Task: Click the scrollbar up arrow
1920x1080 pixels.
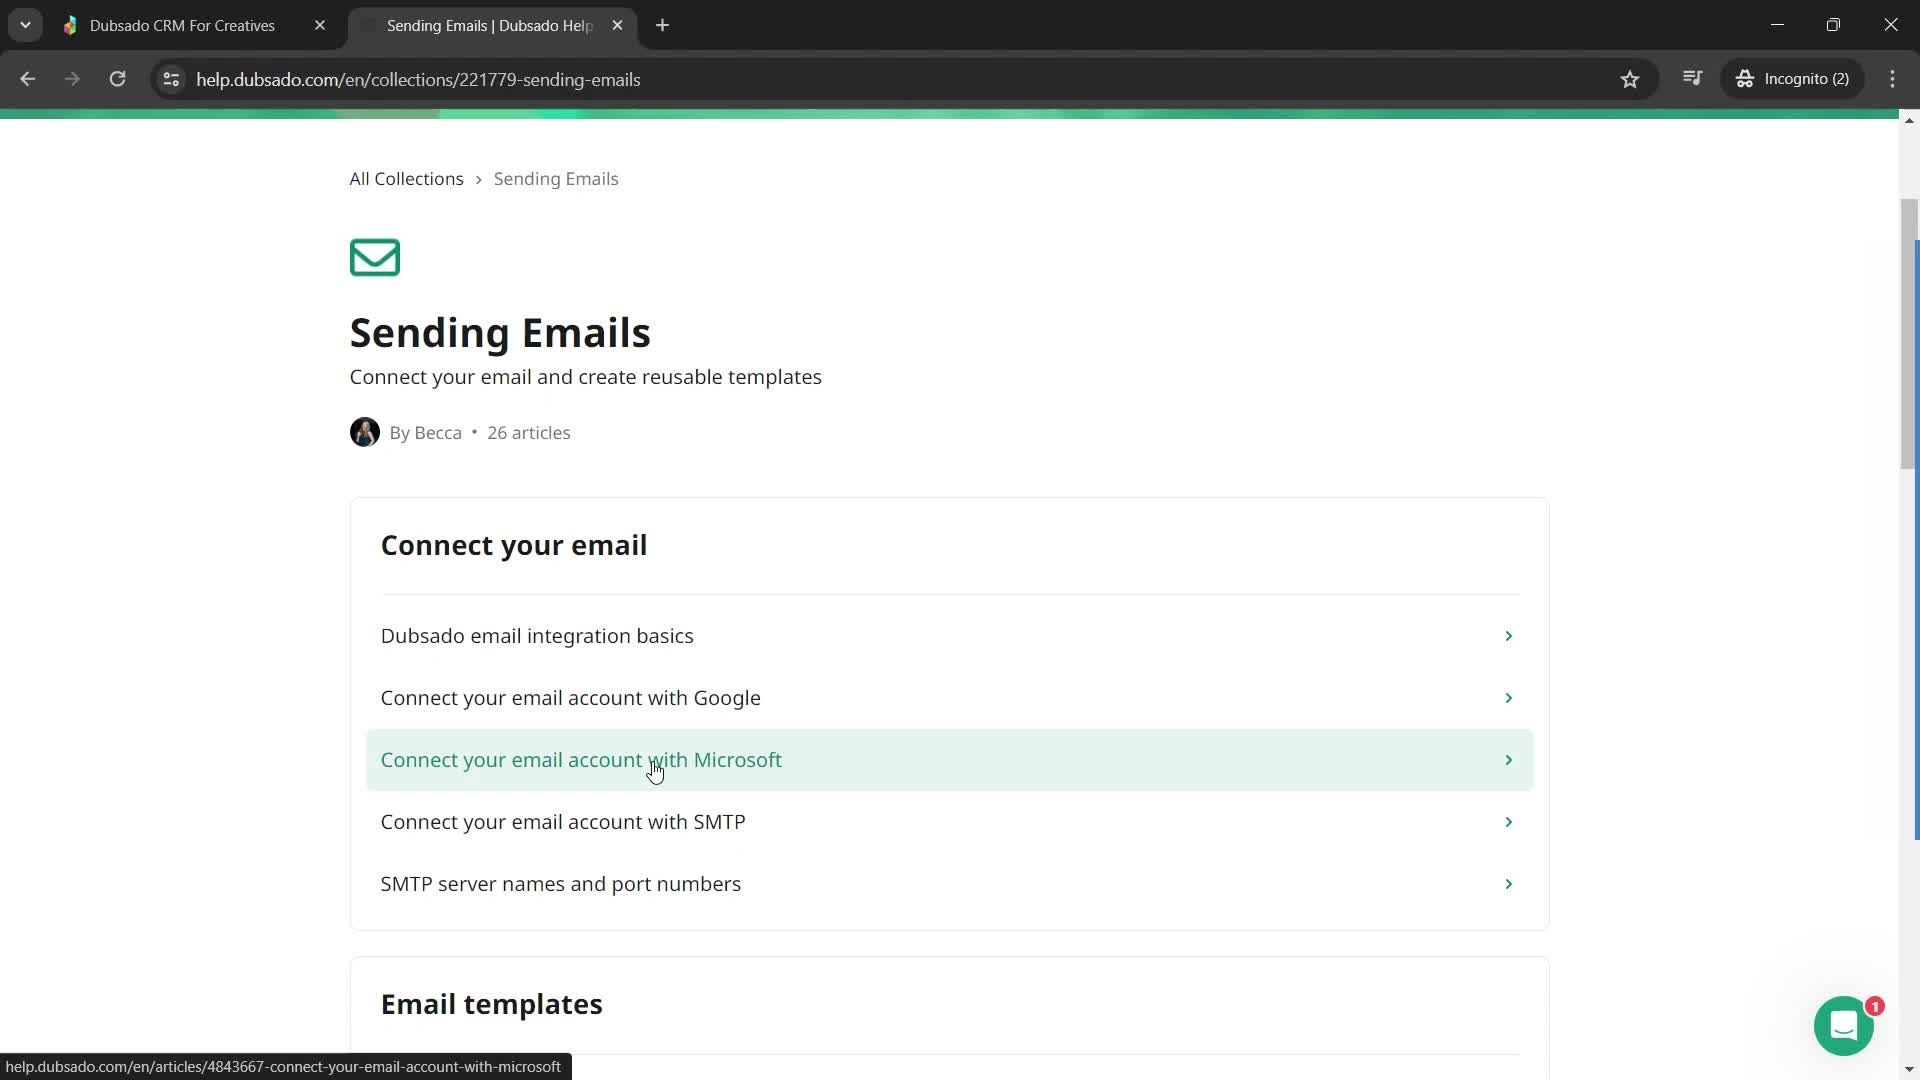Action: click(x=1909, y=120)
